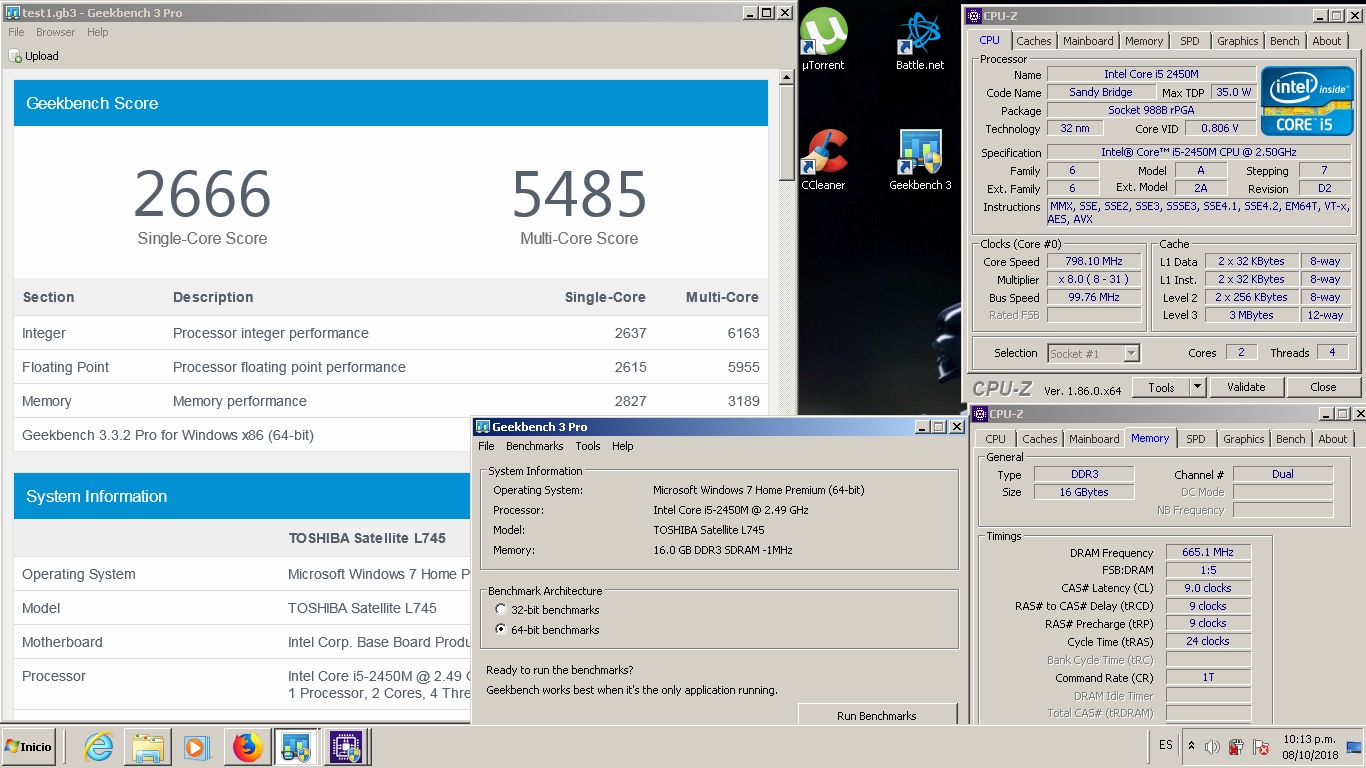The height and width of the screenshot is (768, 1366).
Task: Open the Battle.net desktop shortcut
Action: pyautogui.click(x=919, y=40)
